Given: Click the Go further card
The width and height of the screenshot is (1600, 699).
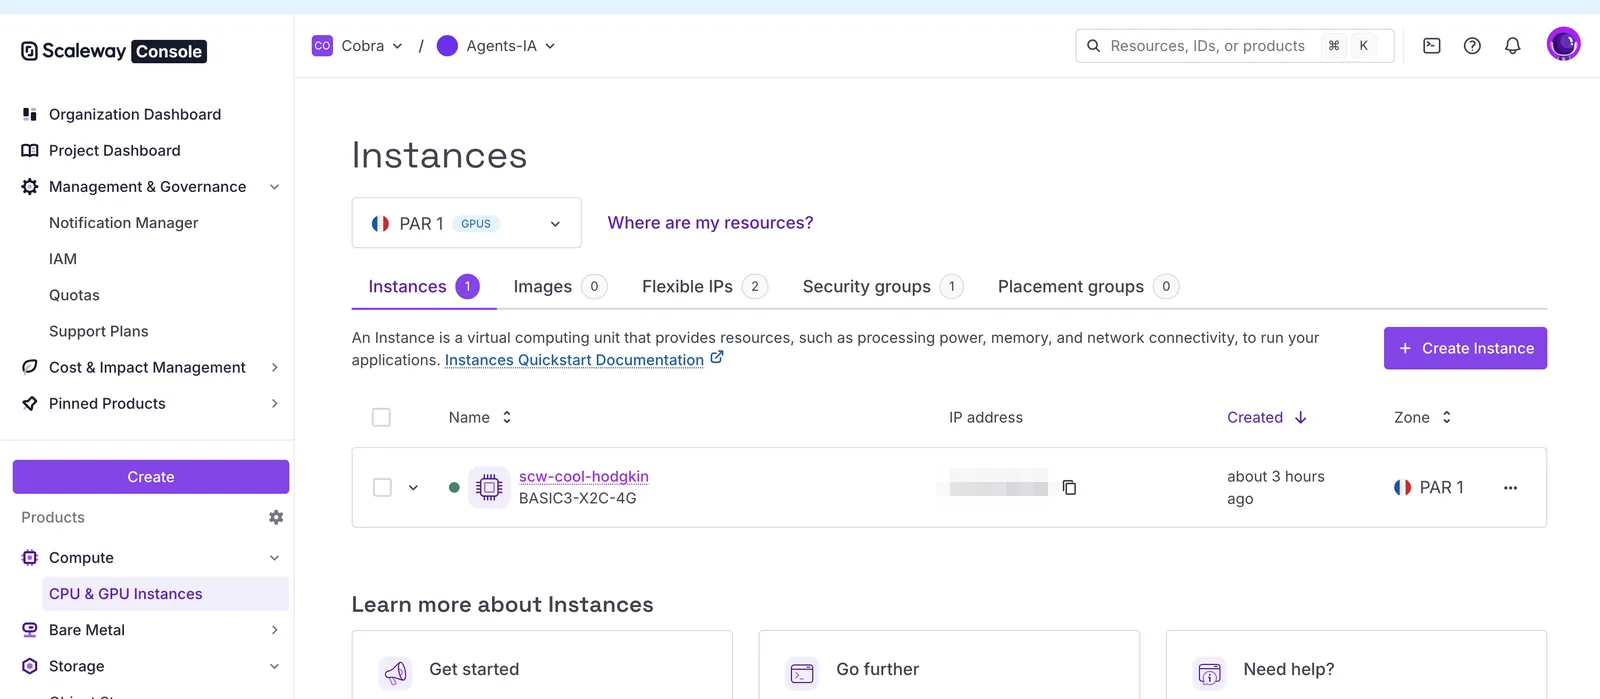Looking at the screenshot, I should (949, 665).
